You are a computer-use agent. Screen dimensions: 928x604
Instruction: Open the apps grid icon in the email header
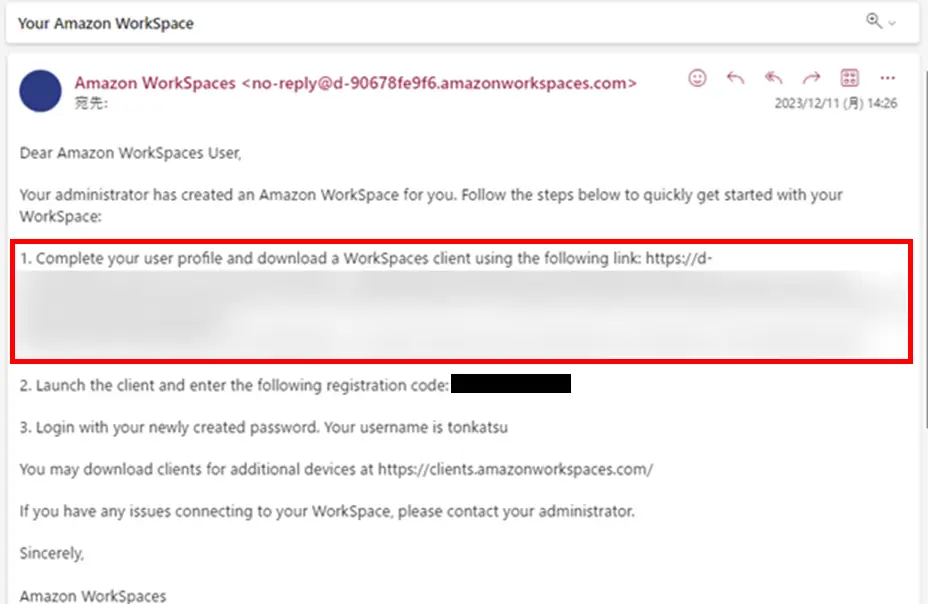(x=849, y=77)
